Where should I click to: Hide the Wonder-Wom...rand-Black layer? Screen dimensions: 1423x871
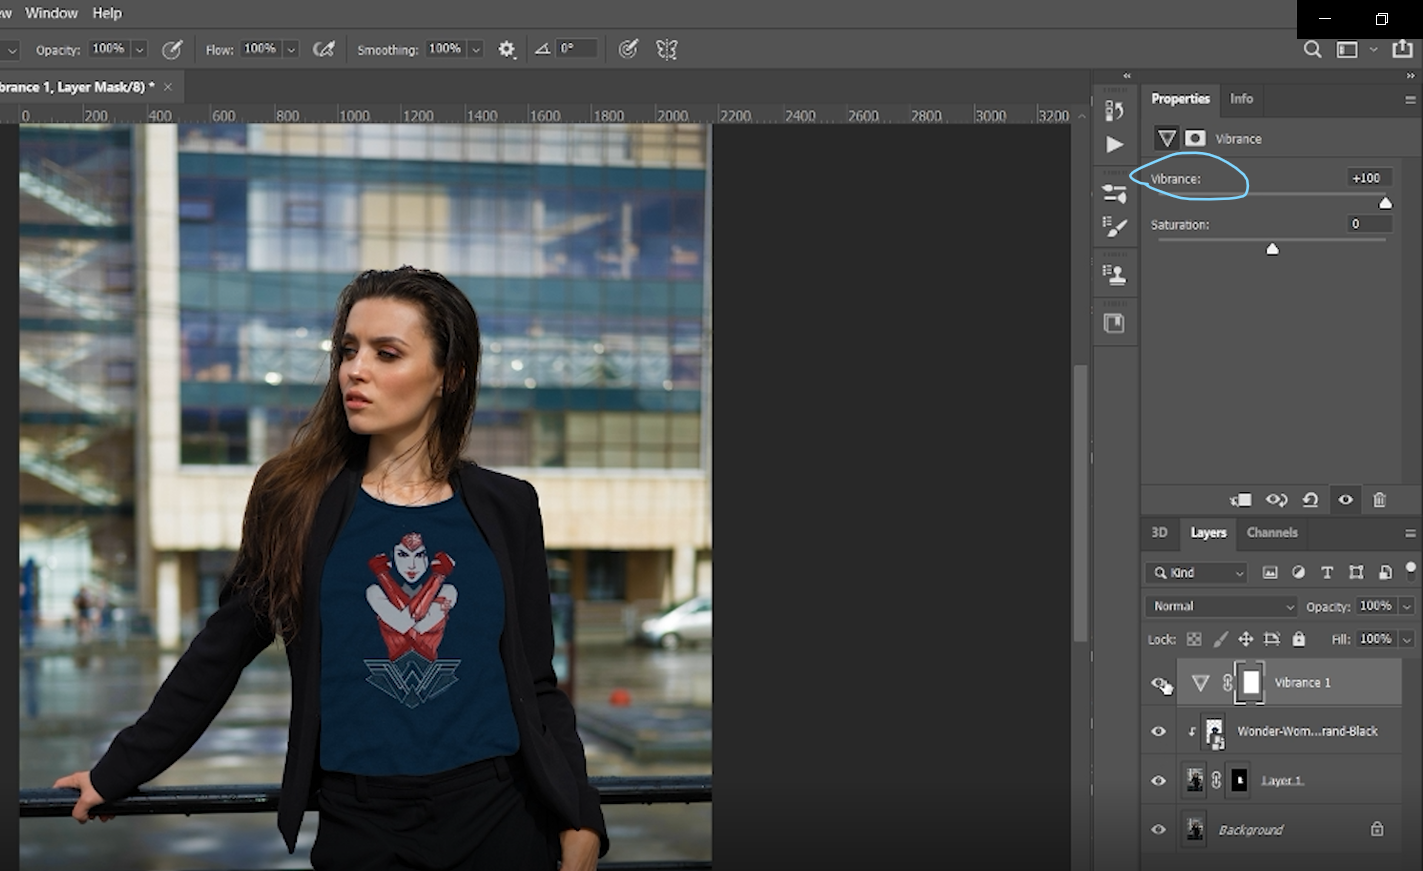click(1159, 732)
